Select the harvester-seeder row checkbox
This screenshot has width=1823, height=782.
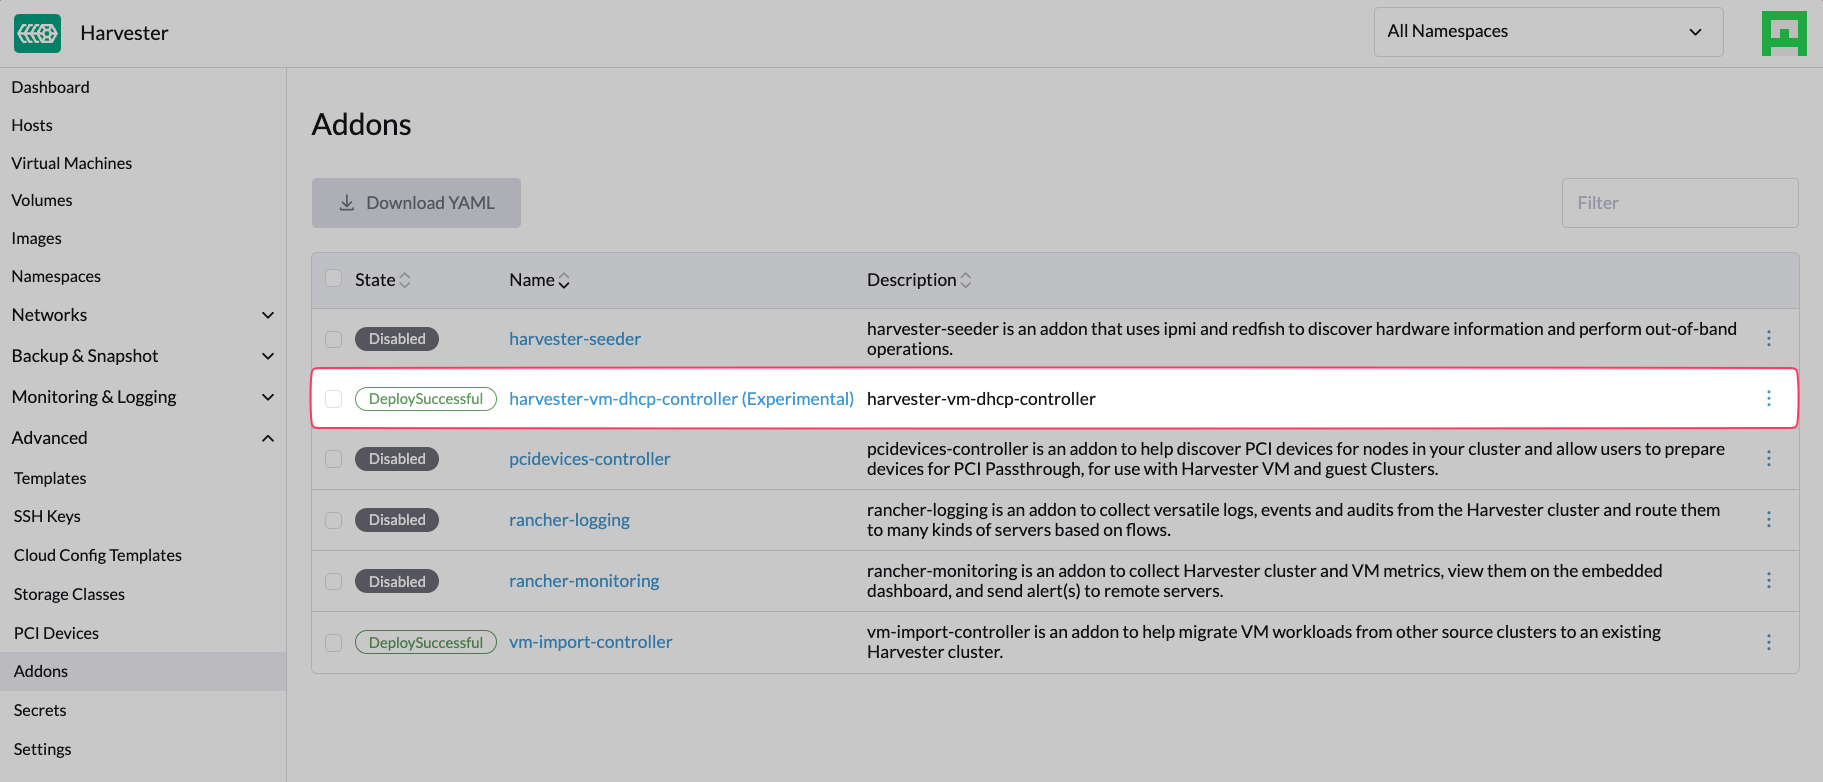click(334, 339)
